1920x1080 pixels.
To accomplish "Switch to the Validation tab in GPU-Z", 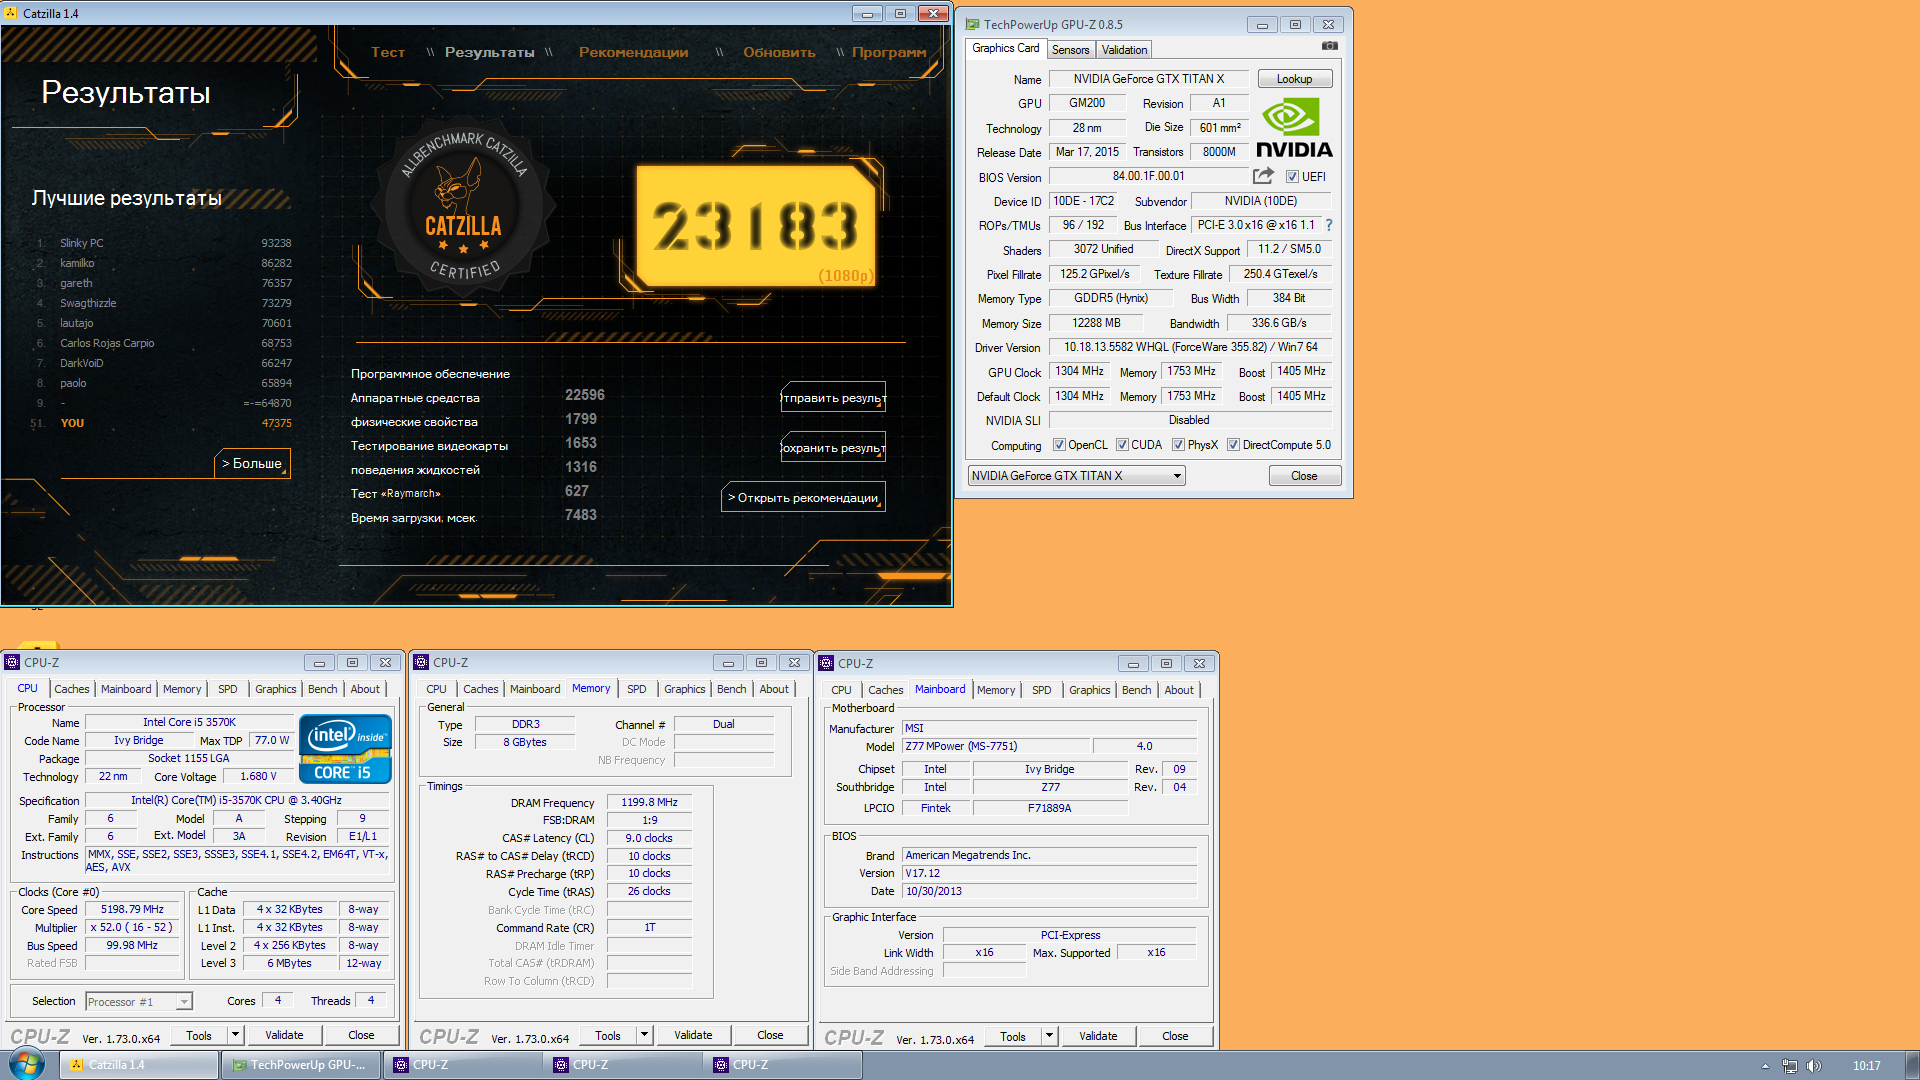I will point(1124,50).
